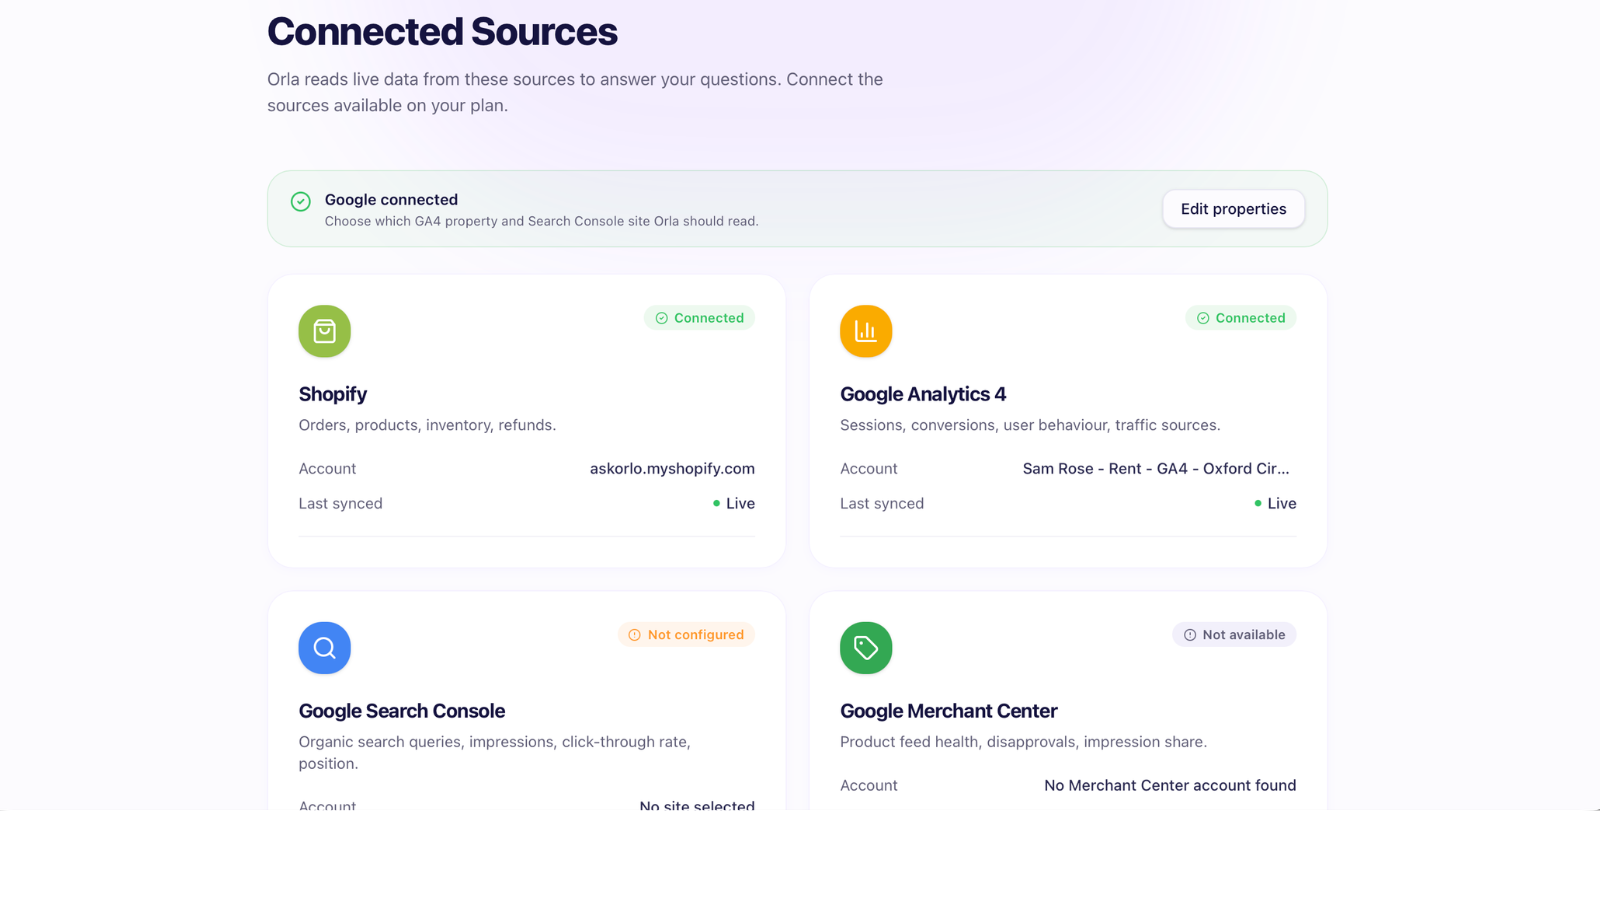Screen dimensions: 1600x900
Task: Click the Google Analytics 4 Connected badge
Action: click(1241, 318)
